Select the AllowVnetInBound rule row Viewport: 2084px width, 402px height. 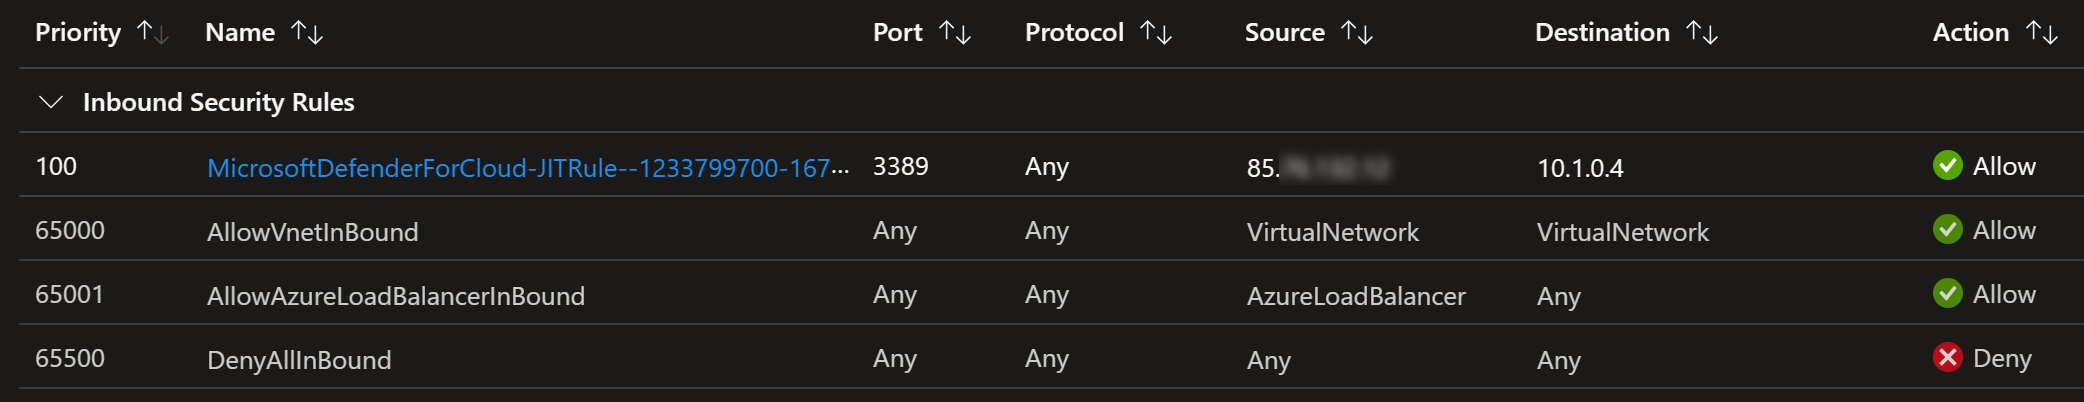click(x=1051, y=230)
